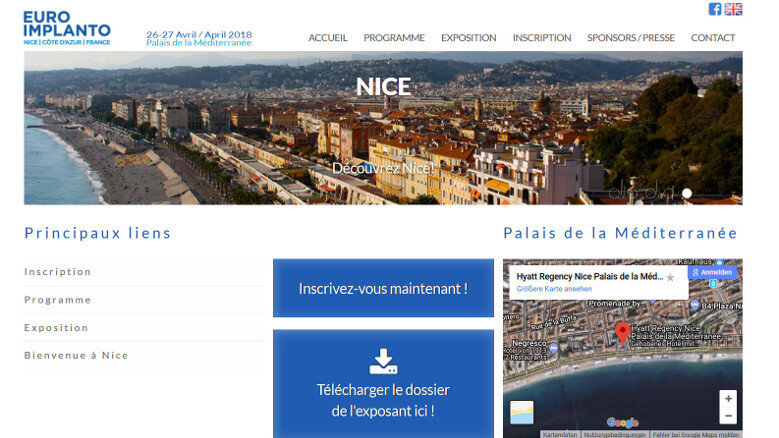Viewport: 779px width, 438px height.
Task: Open the Exposition link under Principaux liens
Action: 56,328
